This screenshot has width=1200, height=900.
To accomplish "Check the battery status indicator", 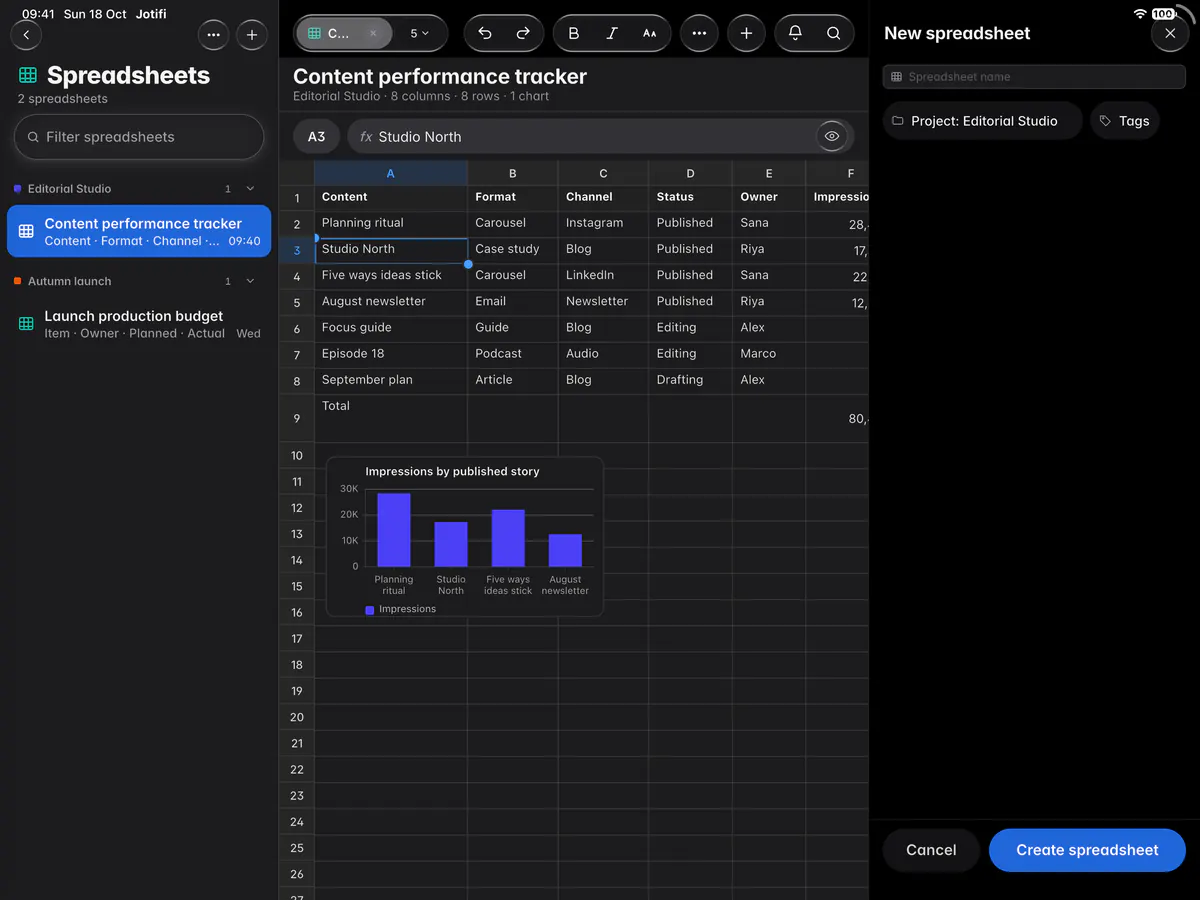I will 1163,14.
